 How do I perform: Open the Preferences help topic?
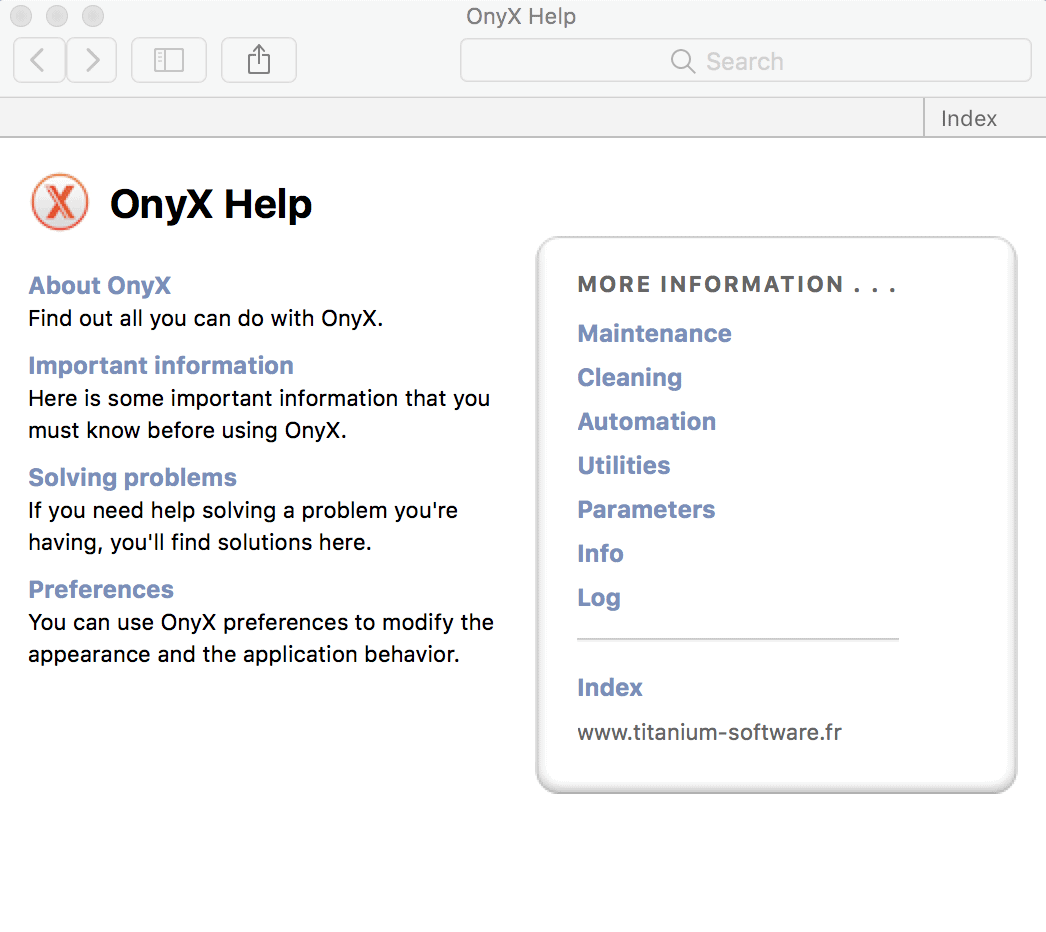100,589
